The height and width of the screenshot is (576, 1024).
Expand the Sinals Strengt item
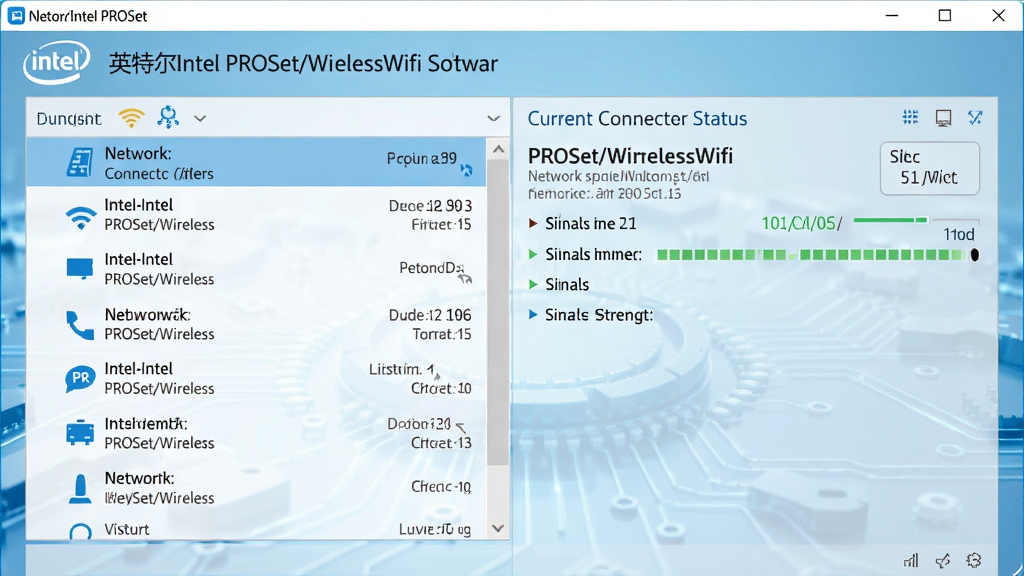pos(533,315)
